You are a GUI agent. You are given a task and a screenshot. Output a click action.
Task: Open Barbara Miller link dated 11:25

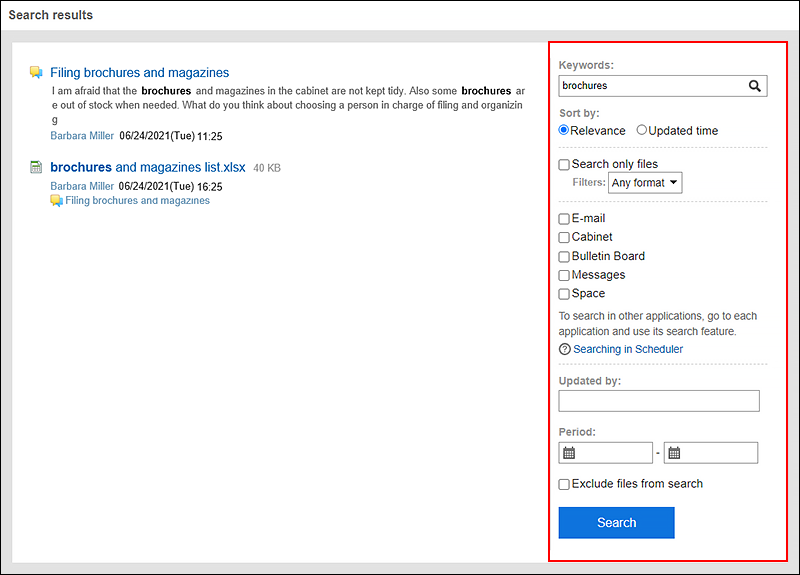82,136
